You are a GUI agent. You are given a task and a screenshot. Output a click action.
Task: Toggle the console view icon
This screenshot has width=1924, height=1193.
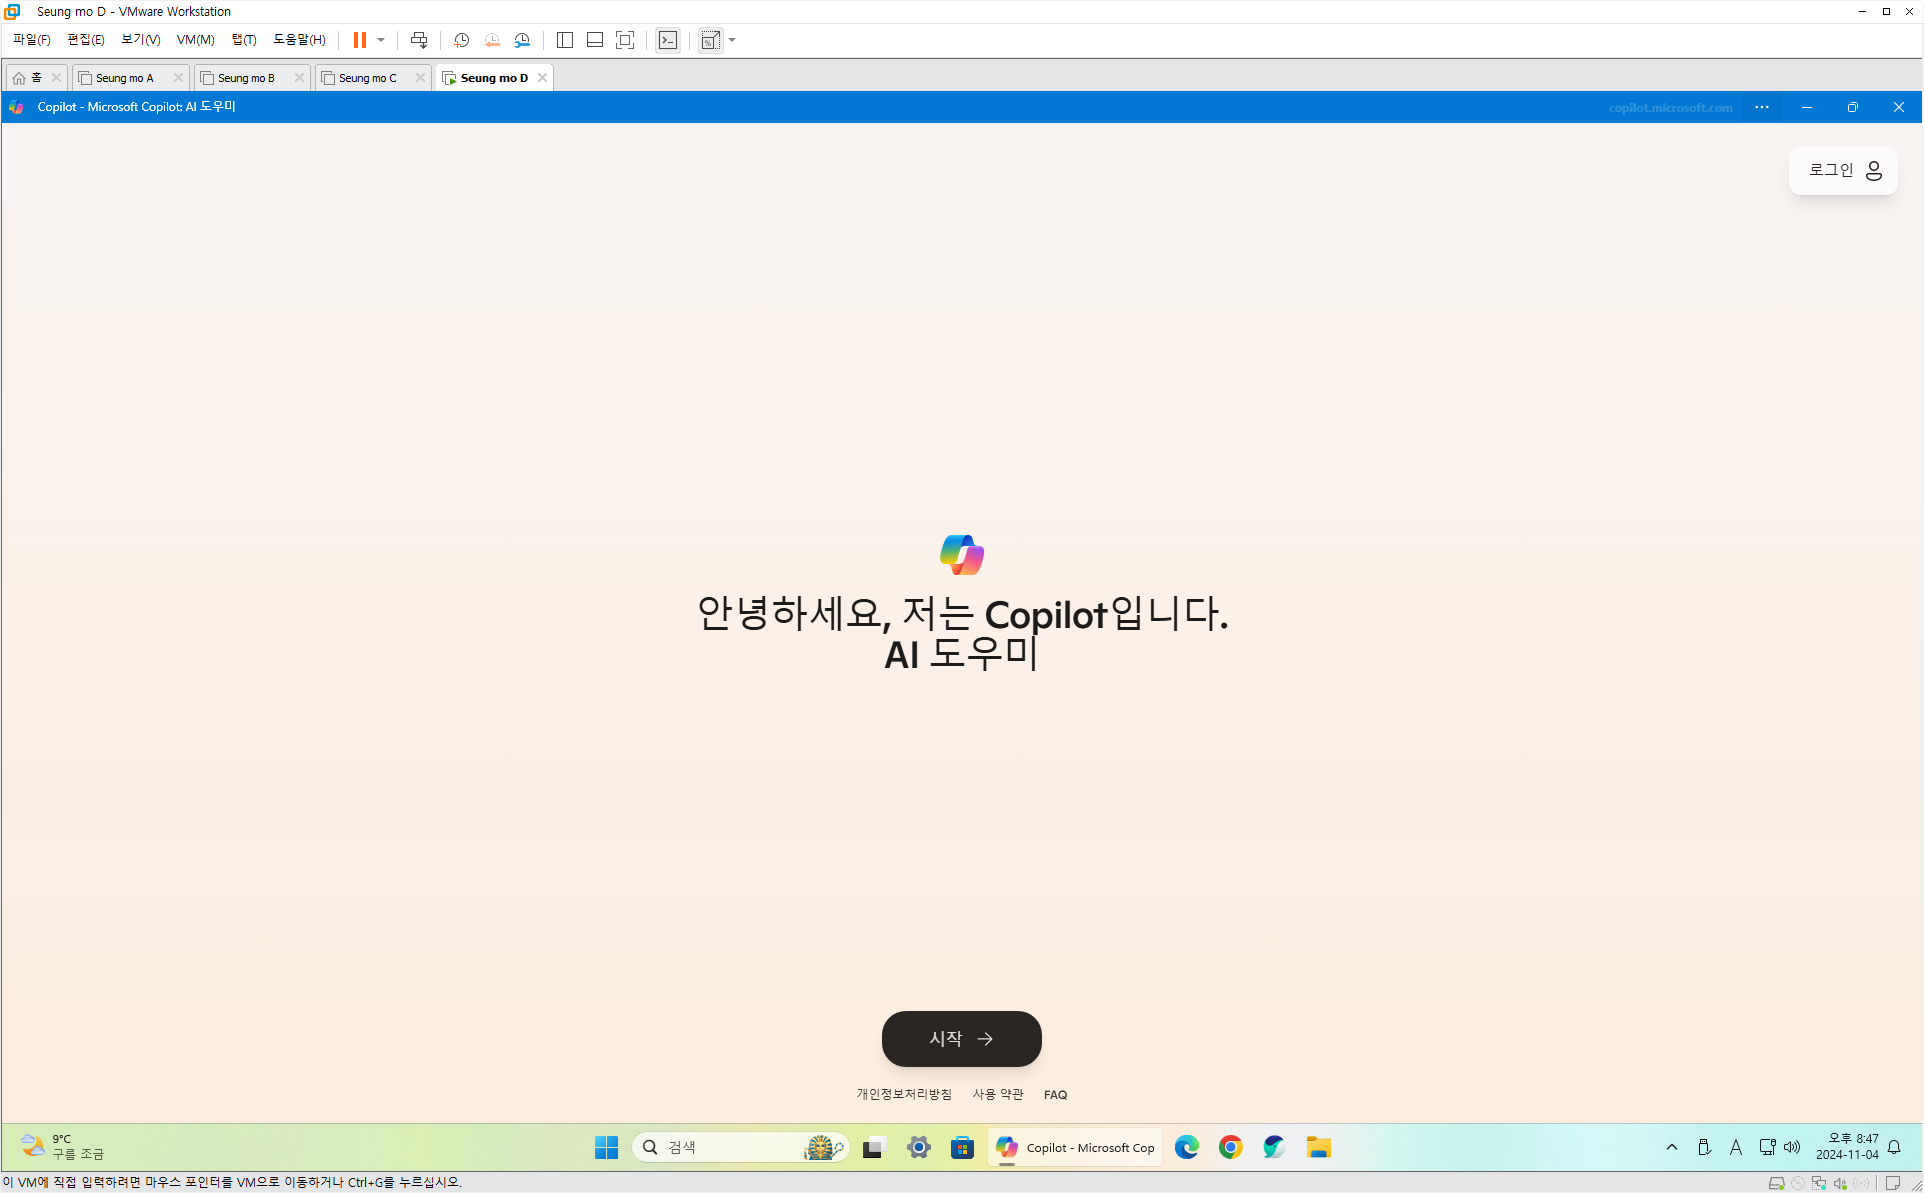coord(668,40)
